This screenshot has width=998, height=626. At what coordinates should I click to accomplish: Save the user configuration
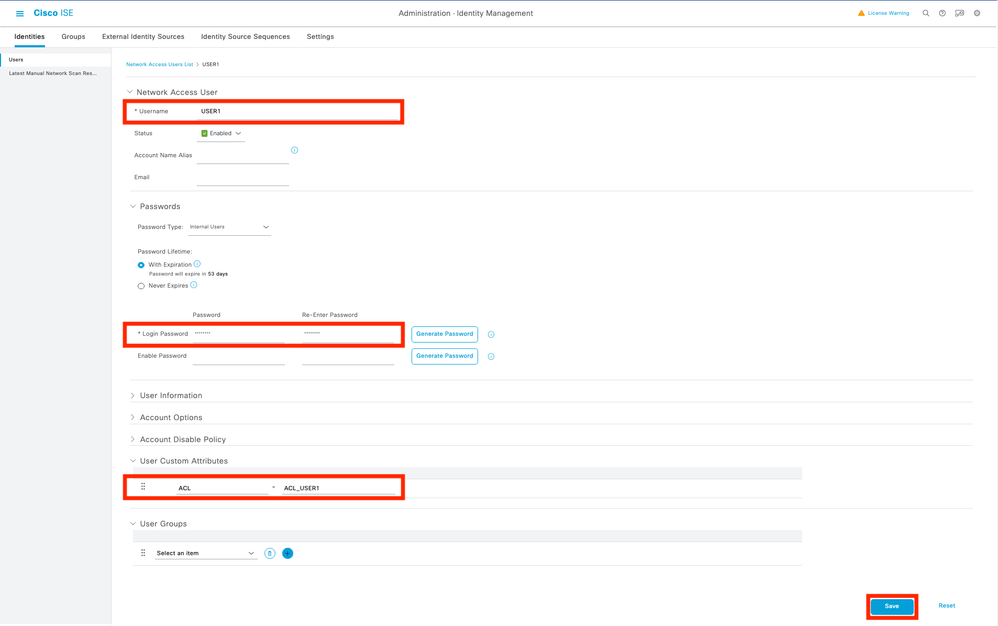click(x=892, y=606)
